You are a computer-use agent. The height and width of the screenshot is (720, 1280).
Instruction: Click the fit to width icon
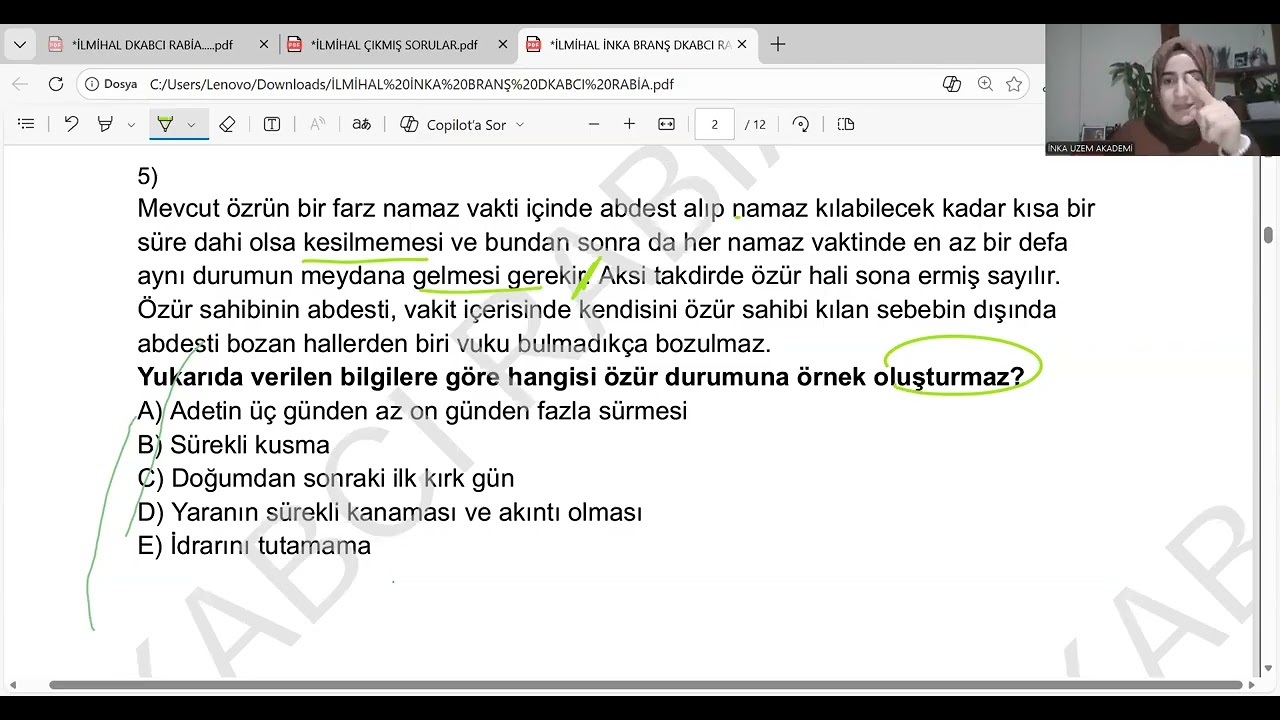(x=667, y=124)
